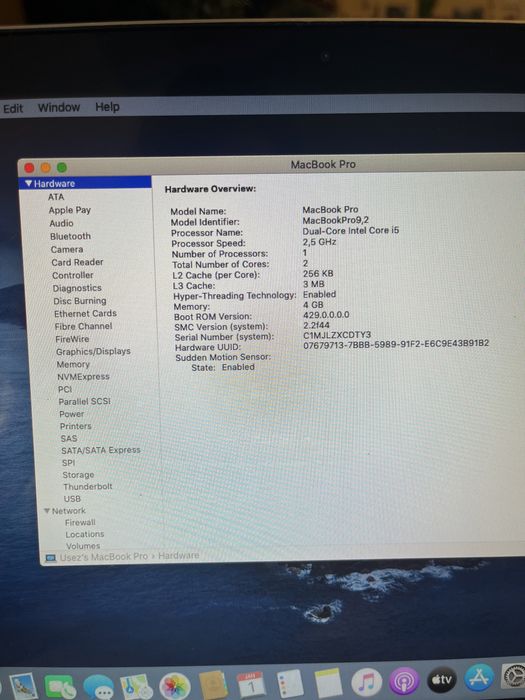Zoom the window with green button

(62, 167)
